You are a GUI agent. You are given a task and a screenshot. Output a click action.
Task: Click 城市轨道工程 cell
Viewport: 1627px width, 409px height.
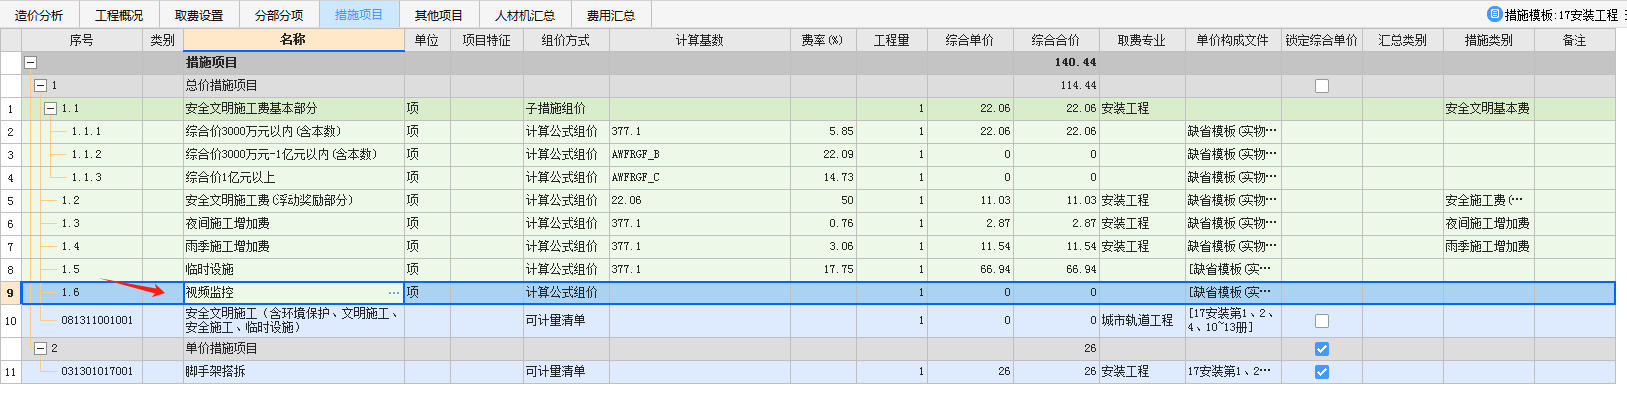click(1142, 320)
